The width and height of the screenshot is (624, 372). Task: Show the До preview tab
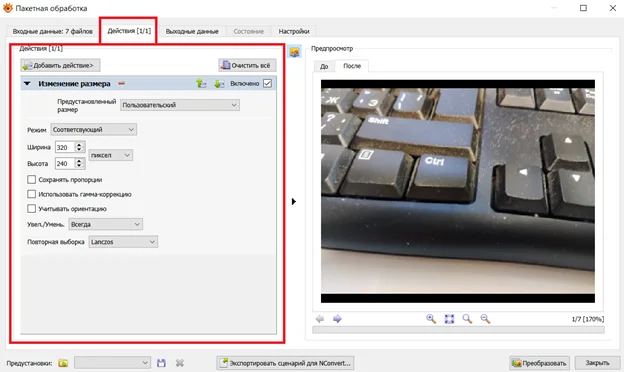324,66
